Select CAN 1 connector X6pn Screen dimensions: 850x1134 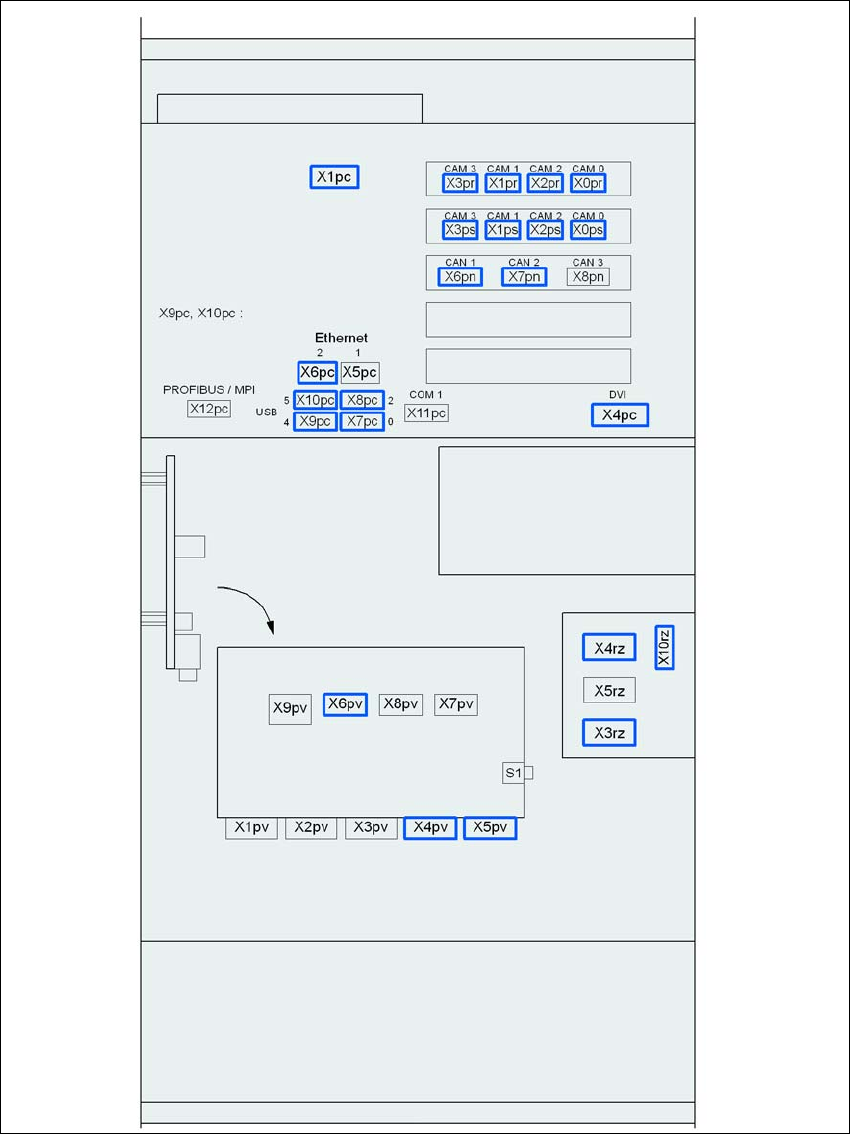pos(460,276)
